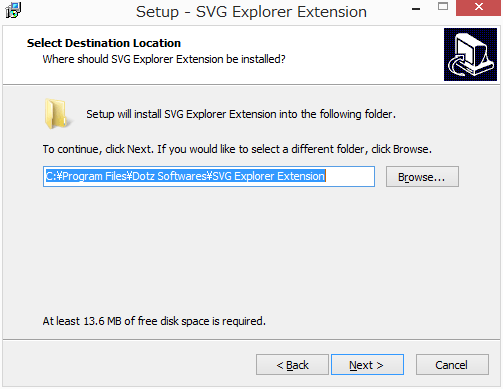
Task: Return to previous step with Back
Action: (292, 365)
